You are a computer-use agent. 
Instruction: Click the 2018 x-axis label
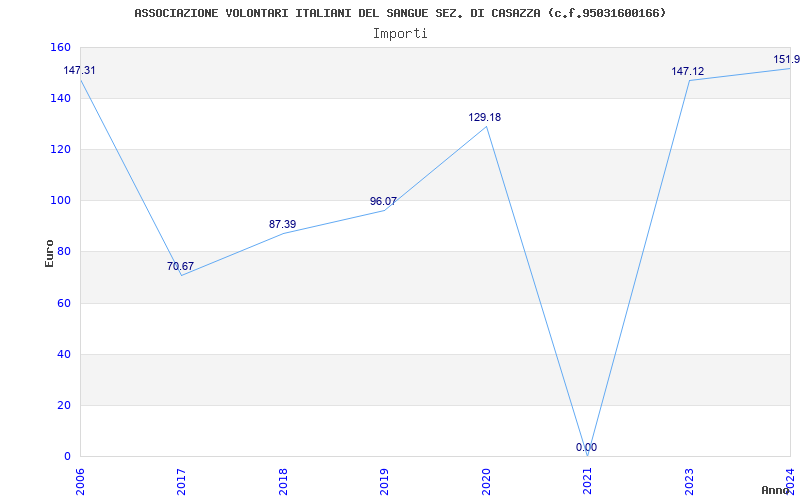283,481
